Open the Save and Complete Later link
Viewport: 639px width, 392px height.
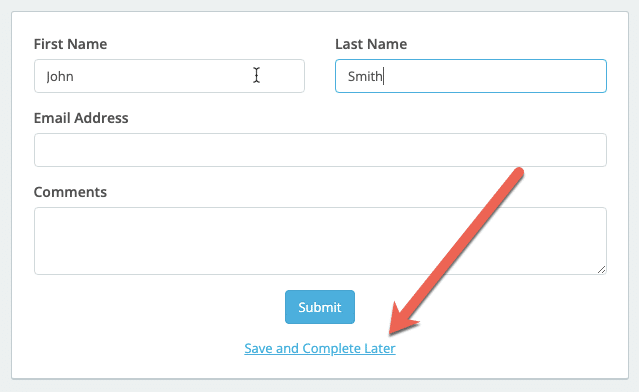320,348
